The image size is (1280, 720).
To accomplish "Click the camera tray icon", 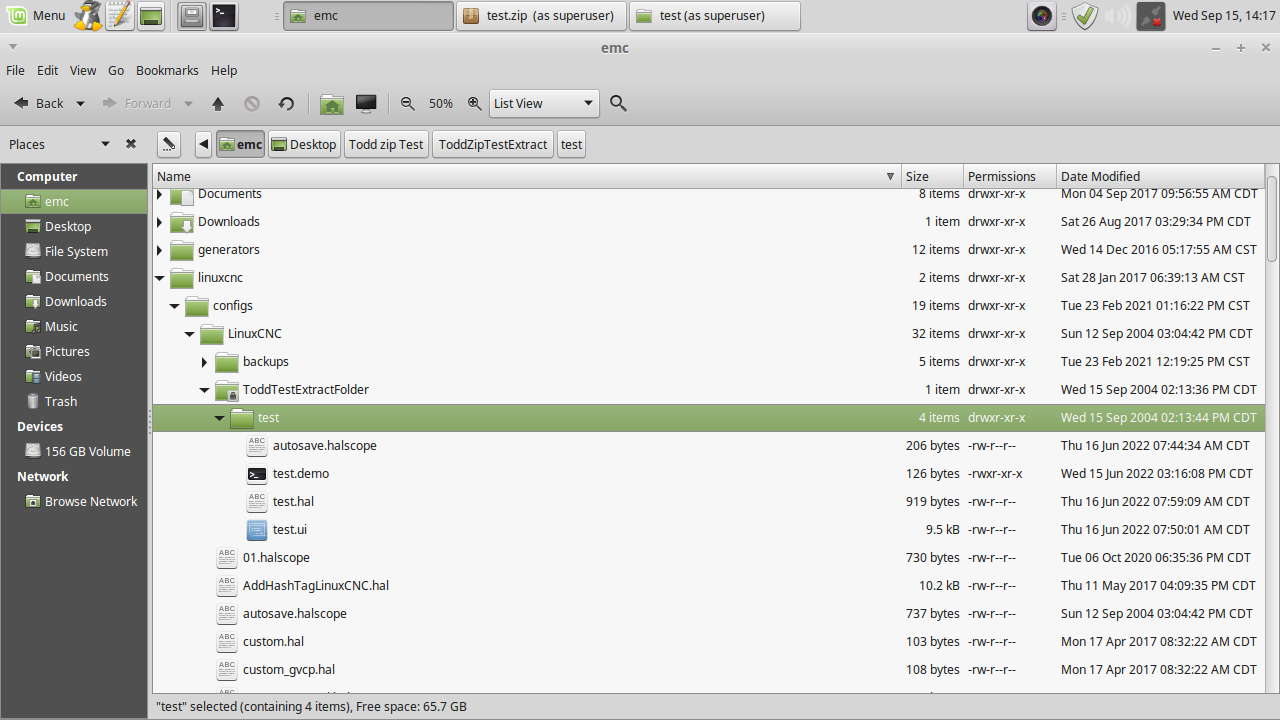I will [x=1043, y=16].
